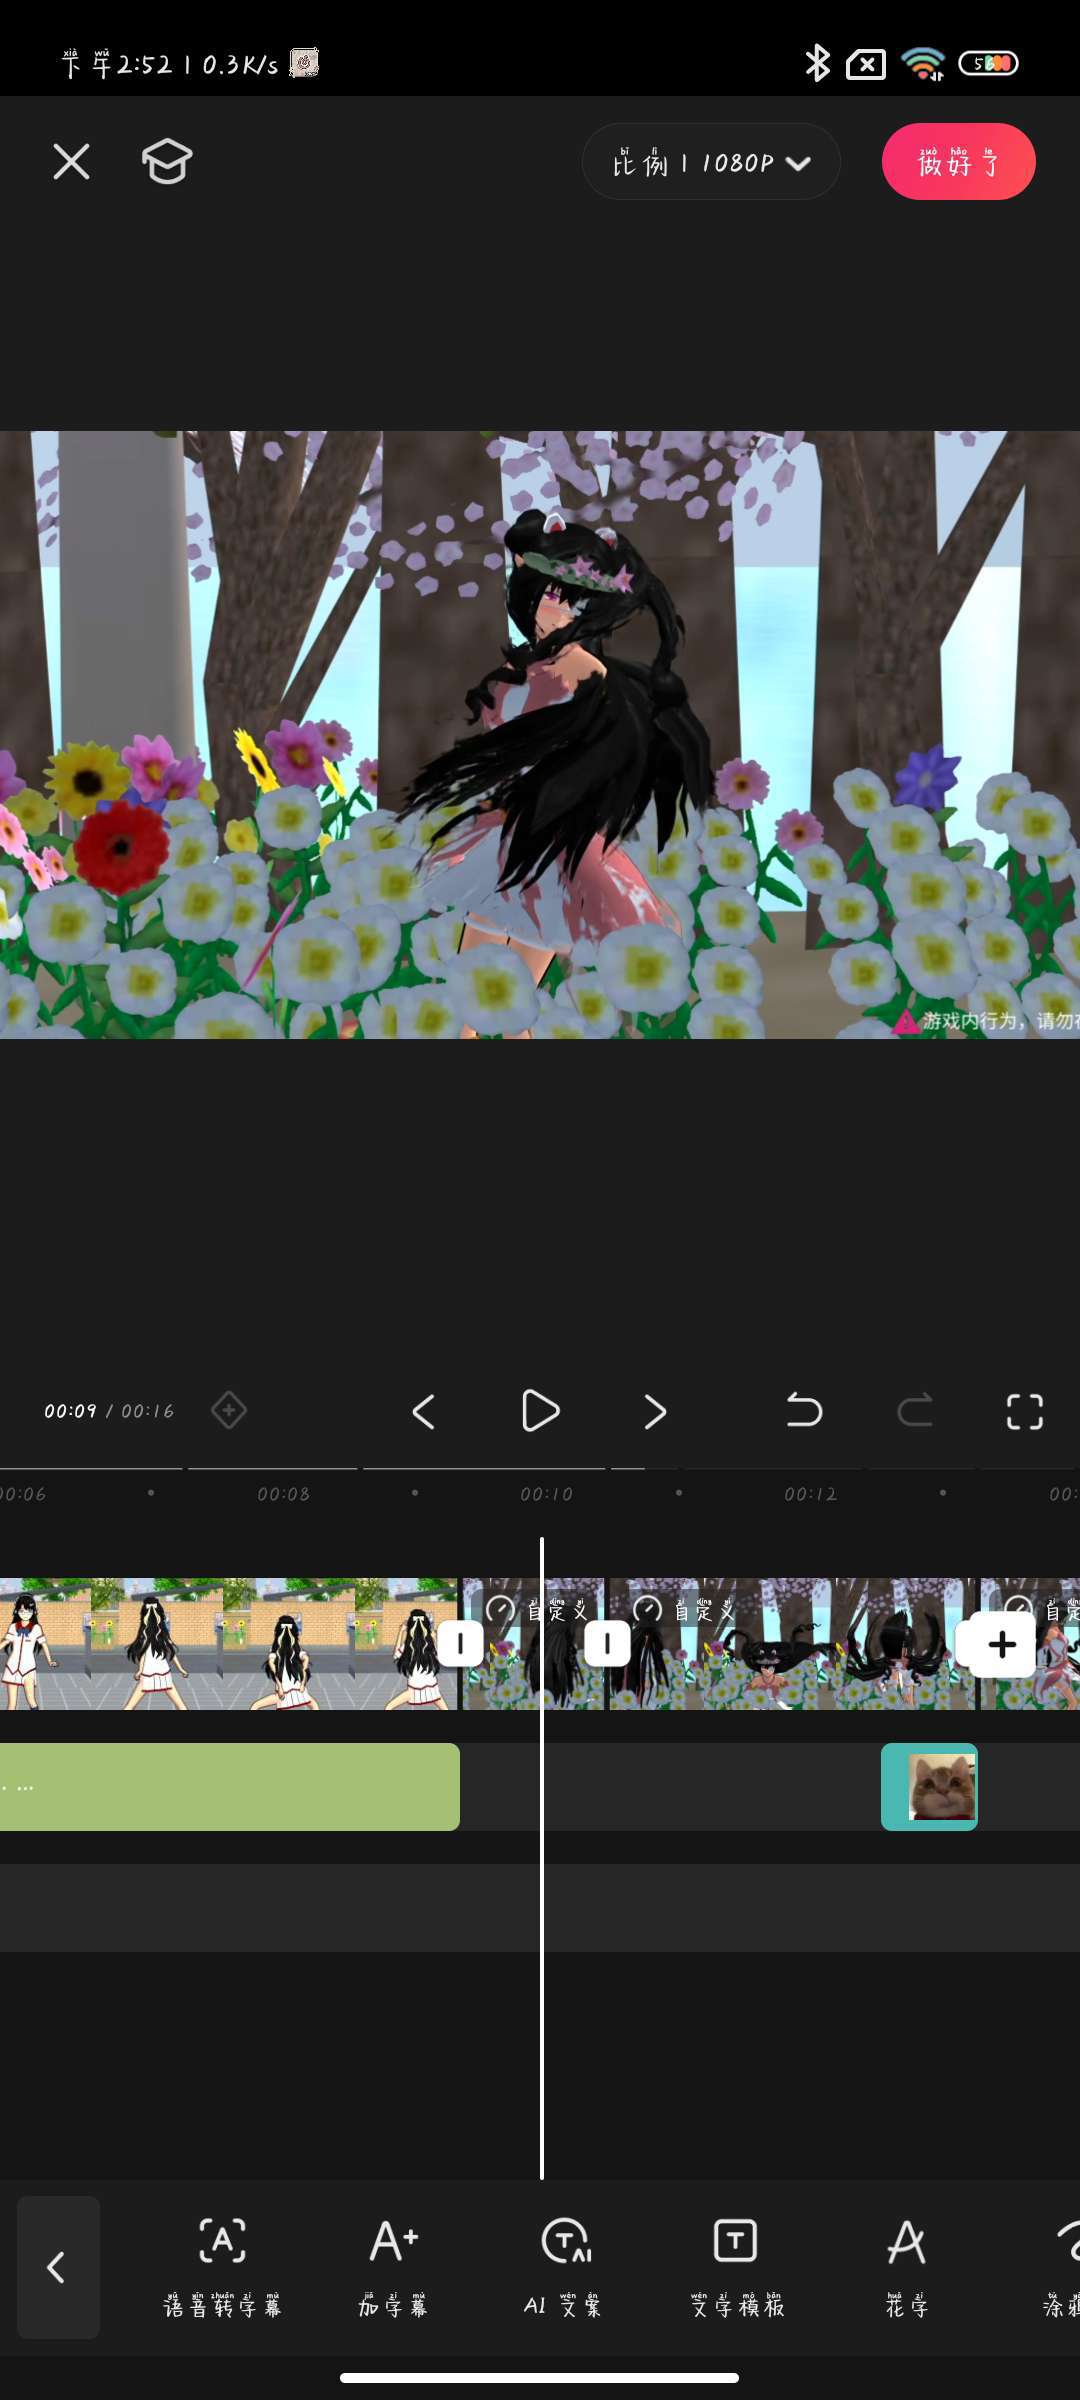
Task: Close the editor with the X icon
Action: 71,161
